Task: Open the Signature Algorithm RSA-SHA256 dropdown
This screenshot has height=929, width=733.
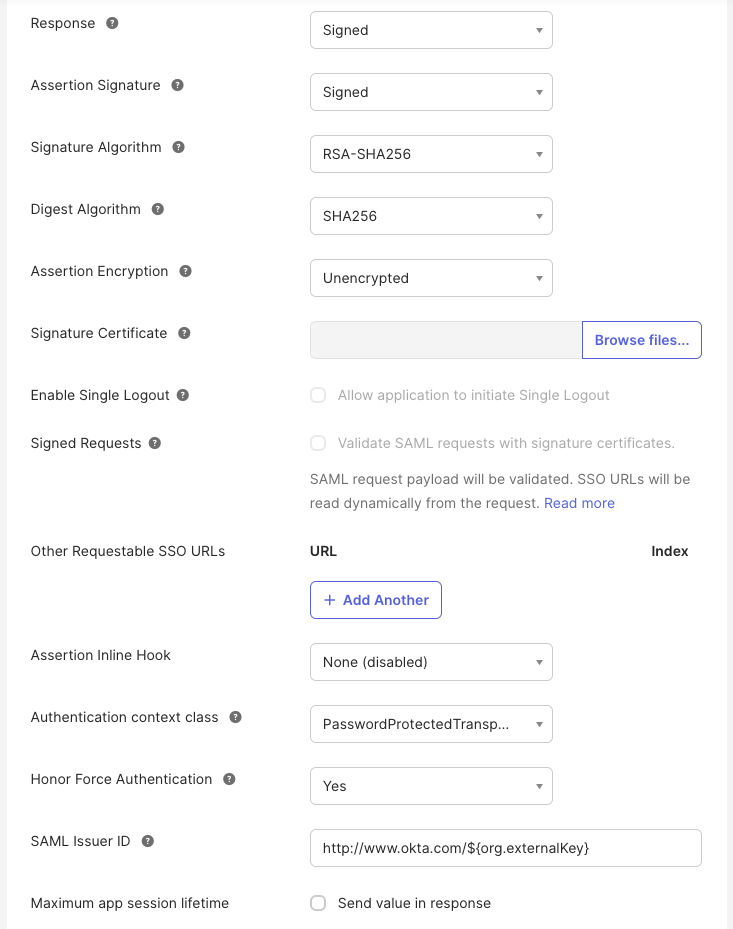Action: coord(431,154)
